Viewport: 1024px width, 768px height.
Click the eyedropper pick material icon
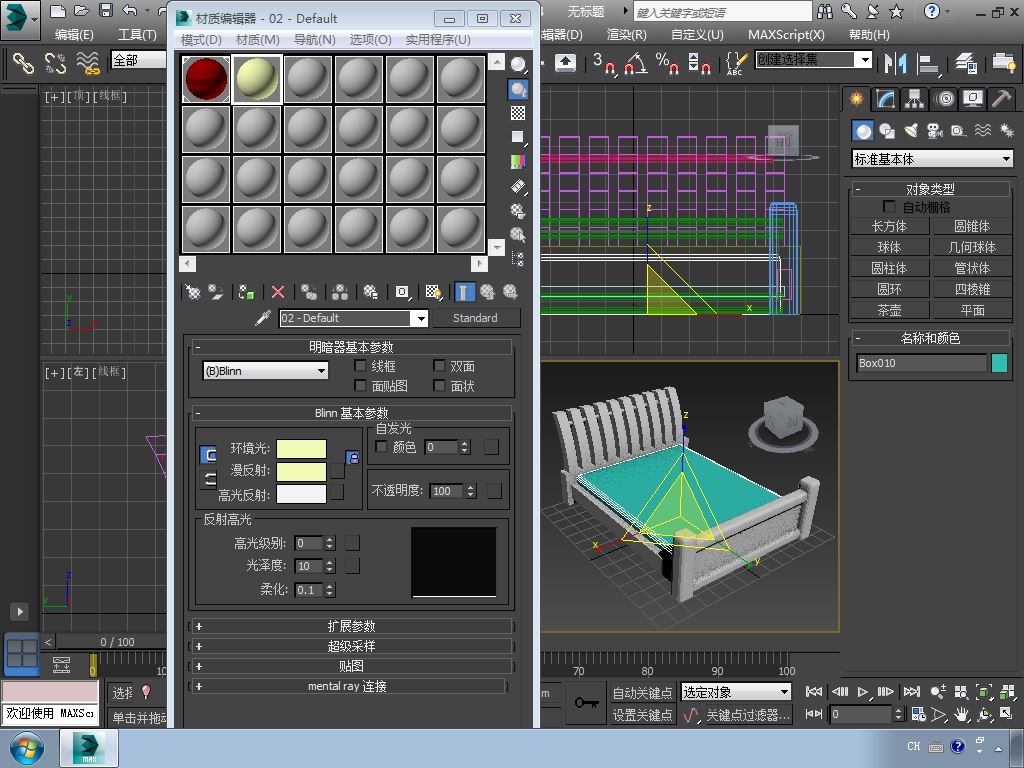[x=263, y=318]
